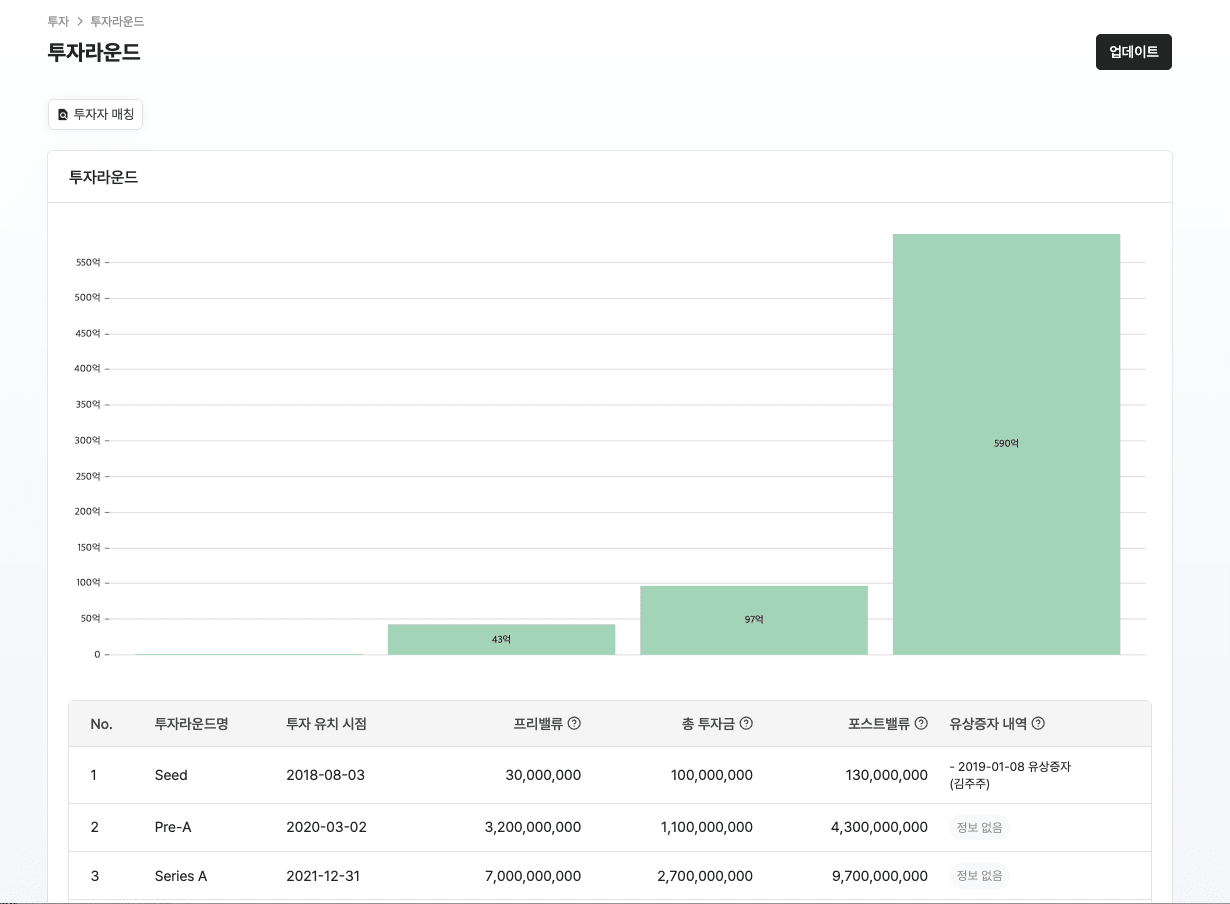Select the 총 투자금 column header
Screen dimensions: 1230x904
click(708, 724)
